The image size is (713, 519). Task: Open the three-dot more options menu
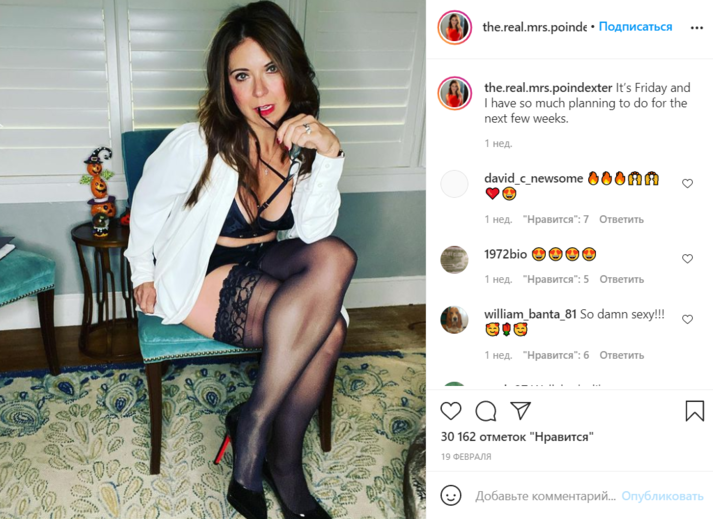pyautogui.click(x=697, y=28)
